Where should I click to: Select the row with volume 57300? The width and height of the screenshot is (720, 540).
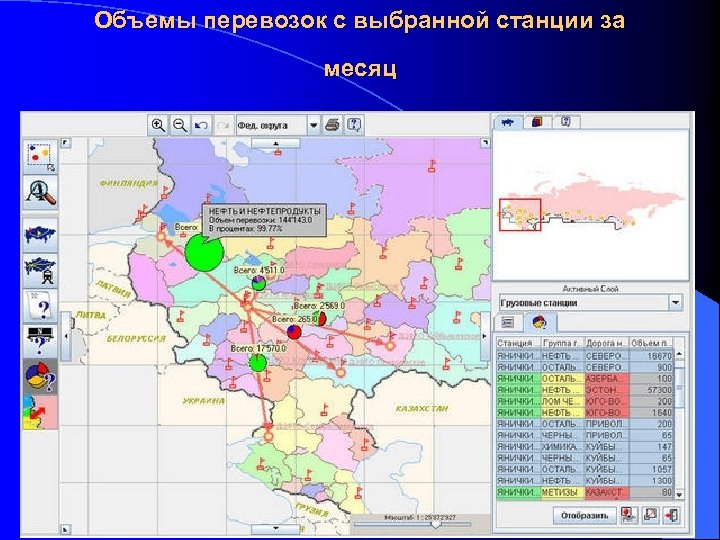(585, 390)
